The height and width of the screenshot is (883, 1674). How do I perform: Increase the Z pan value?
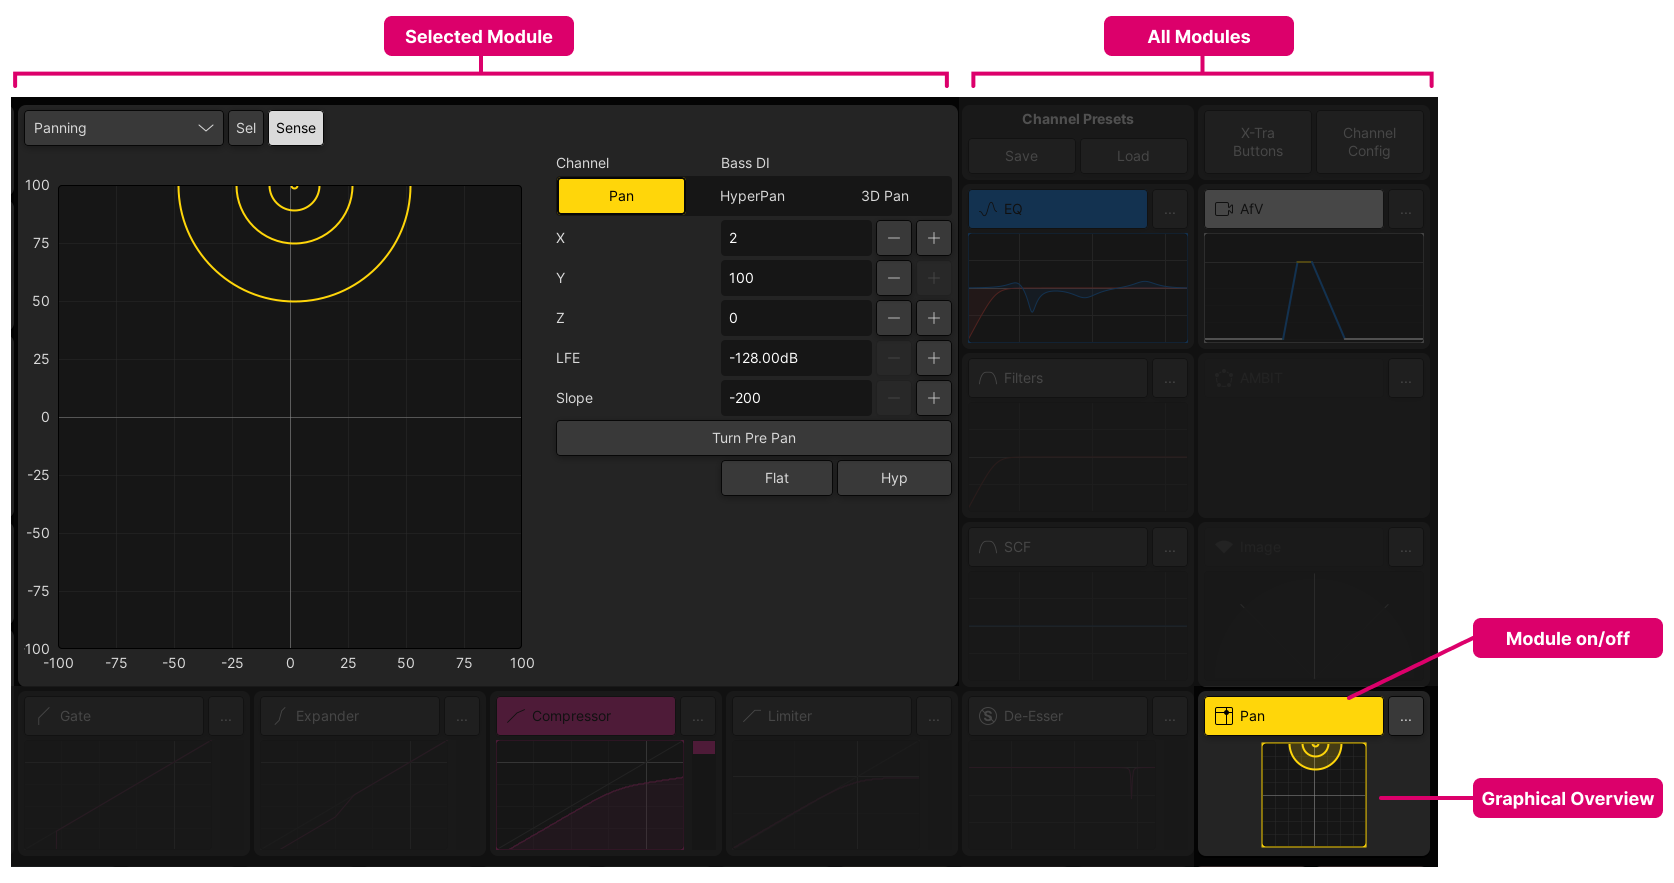[x=933, y=318]
